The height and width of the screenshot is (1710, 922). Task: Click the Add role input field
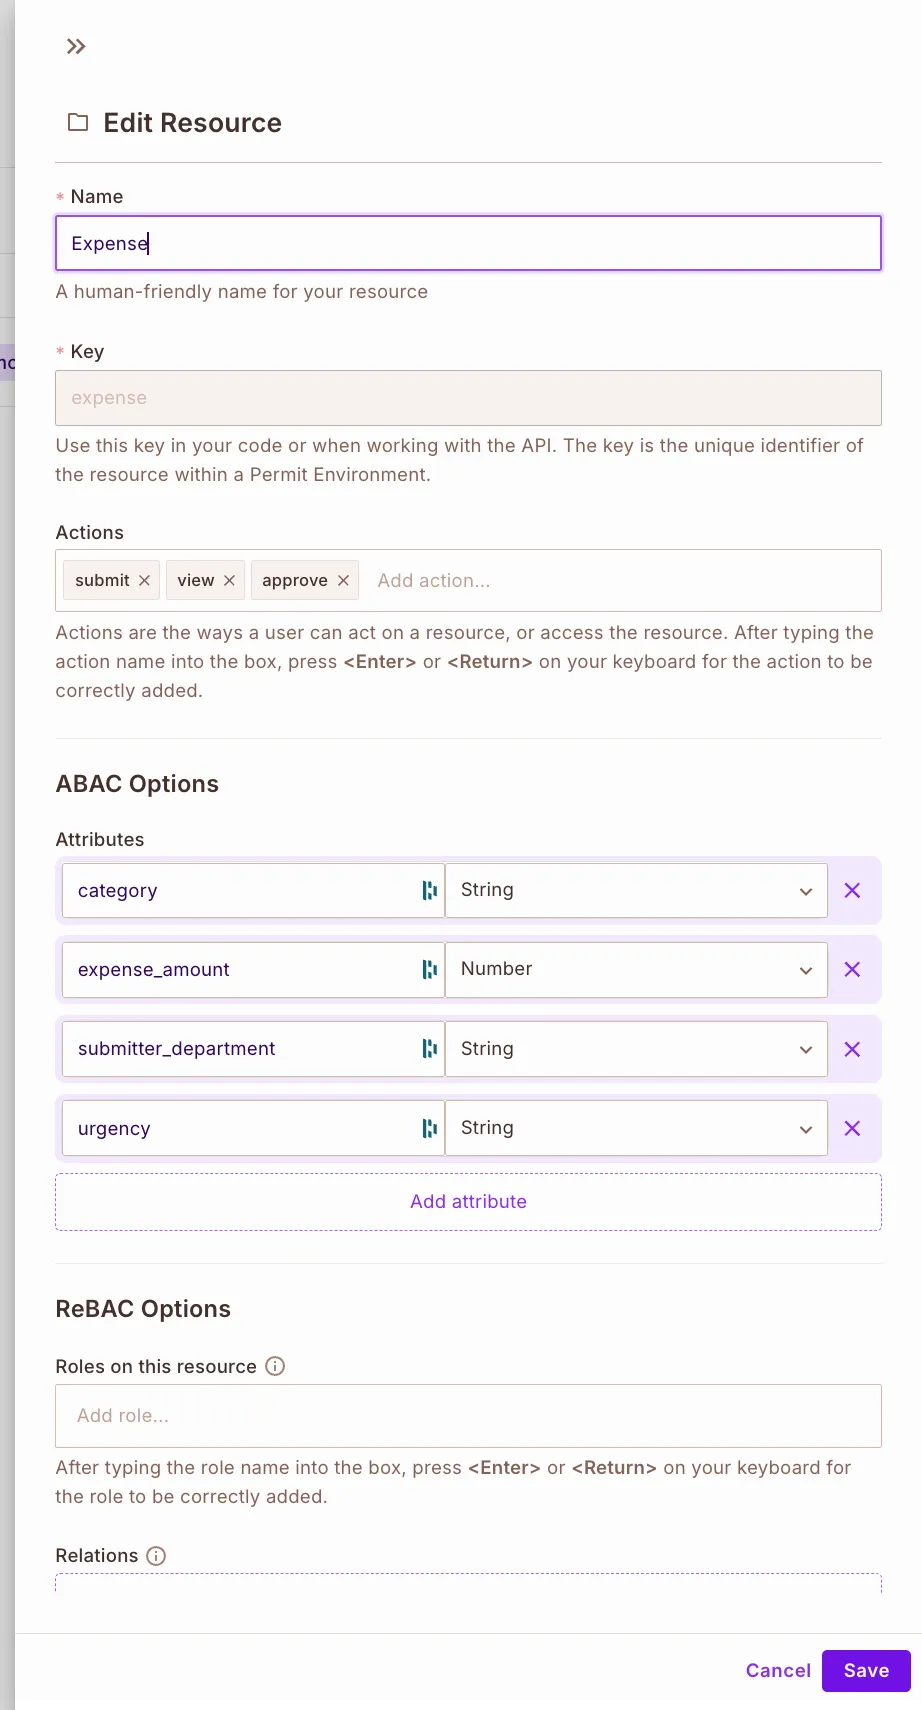(x=468, y=1415)
